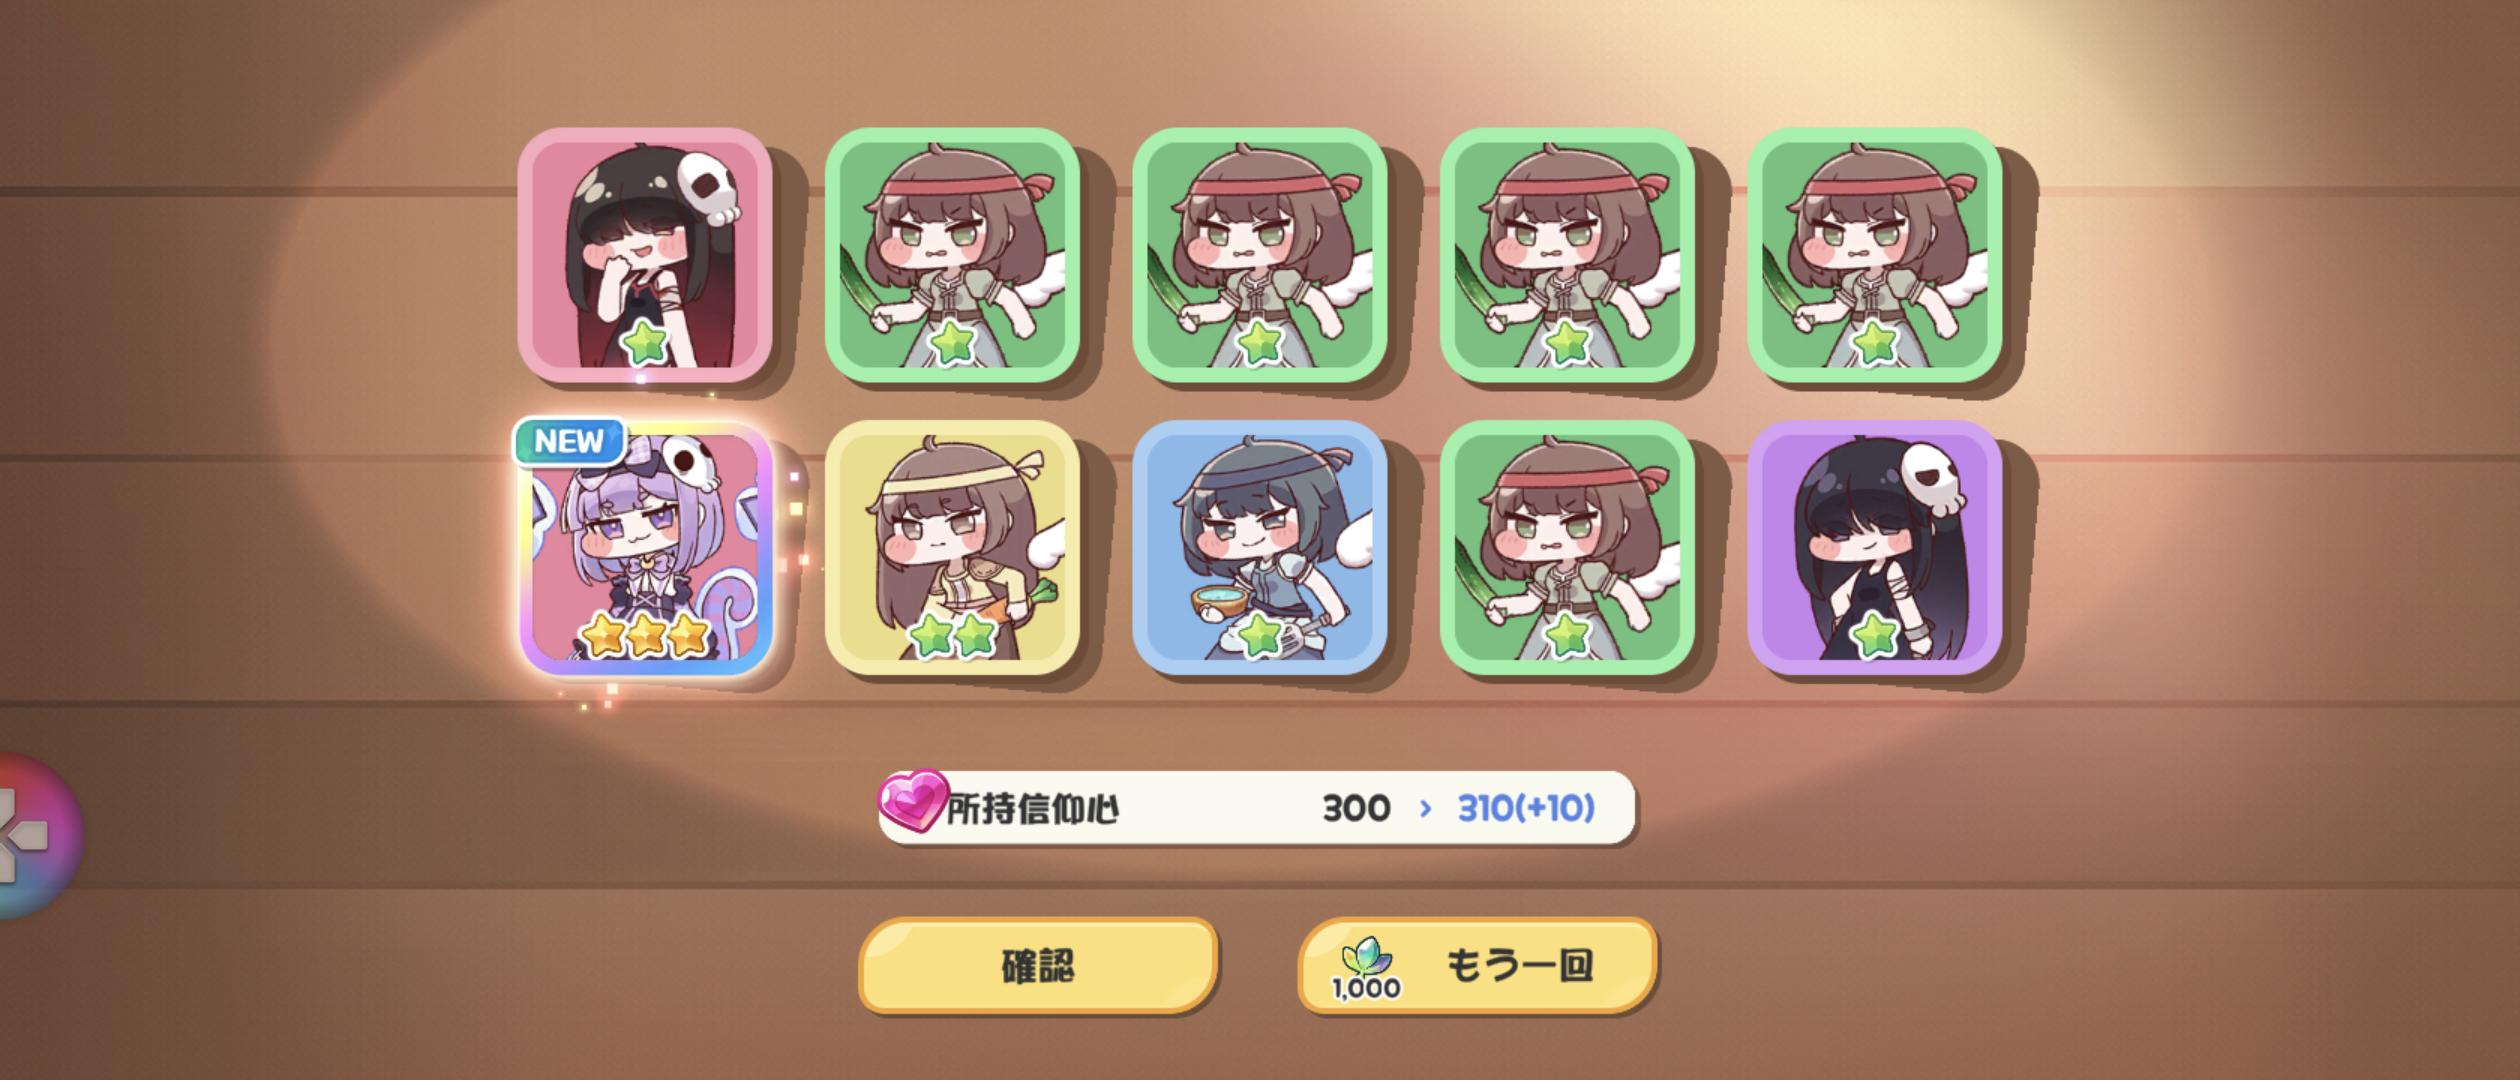
Task: Tap the 310(+10) updated faith value
Action: pos(1526,808)
